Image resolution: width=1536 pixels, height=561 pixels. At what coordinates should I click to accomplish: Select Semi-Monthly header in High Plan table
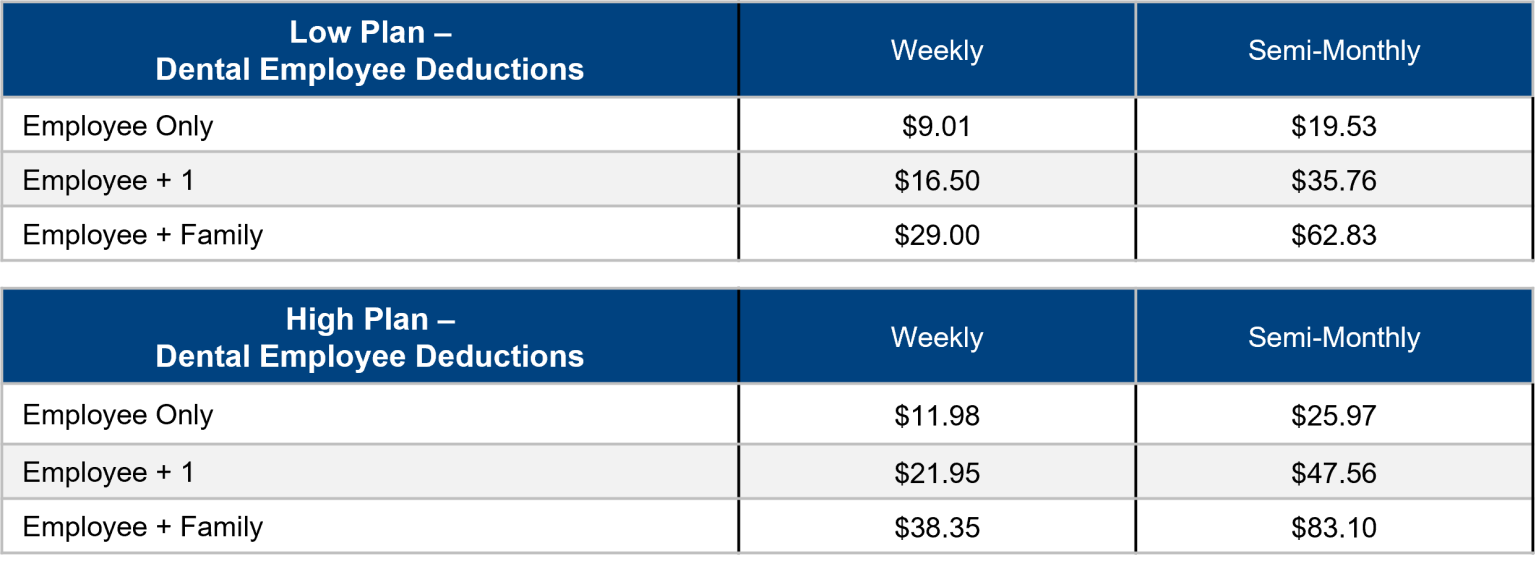(x=1334, y=338)
